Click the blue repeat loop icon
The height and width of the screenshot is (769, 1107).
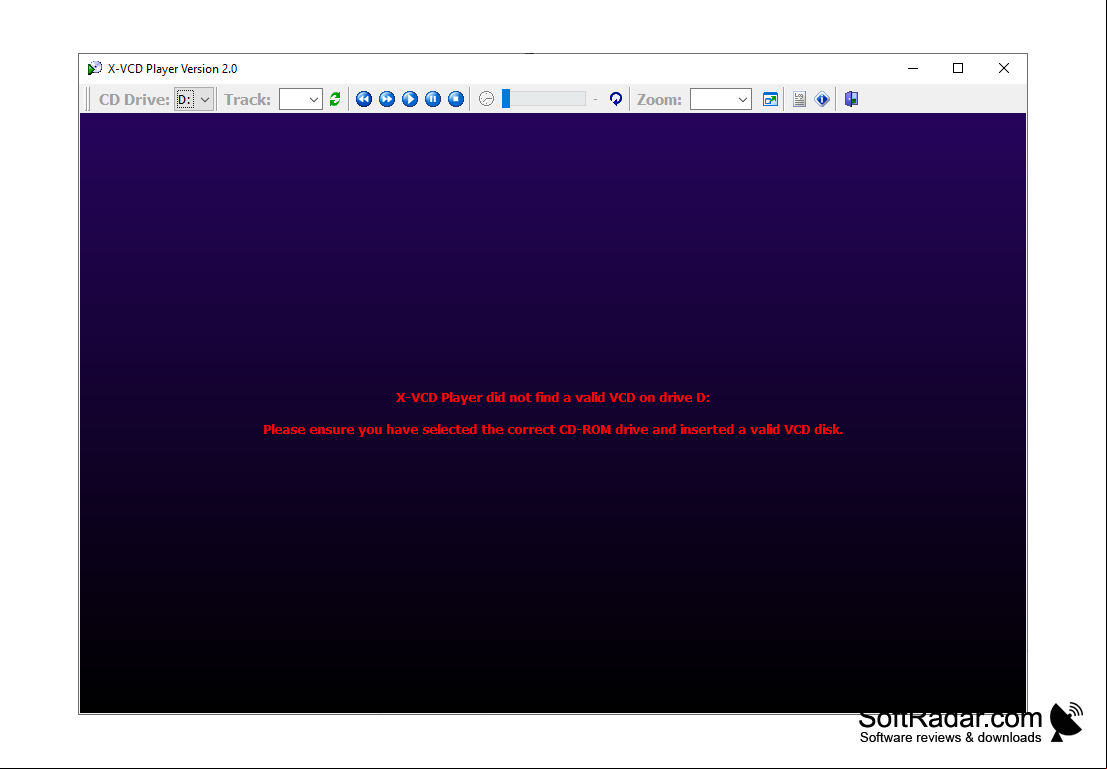(x=616, y=100)
